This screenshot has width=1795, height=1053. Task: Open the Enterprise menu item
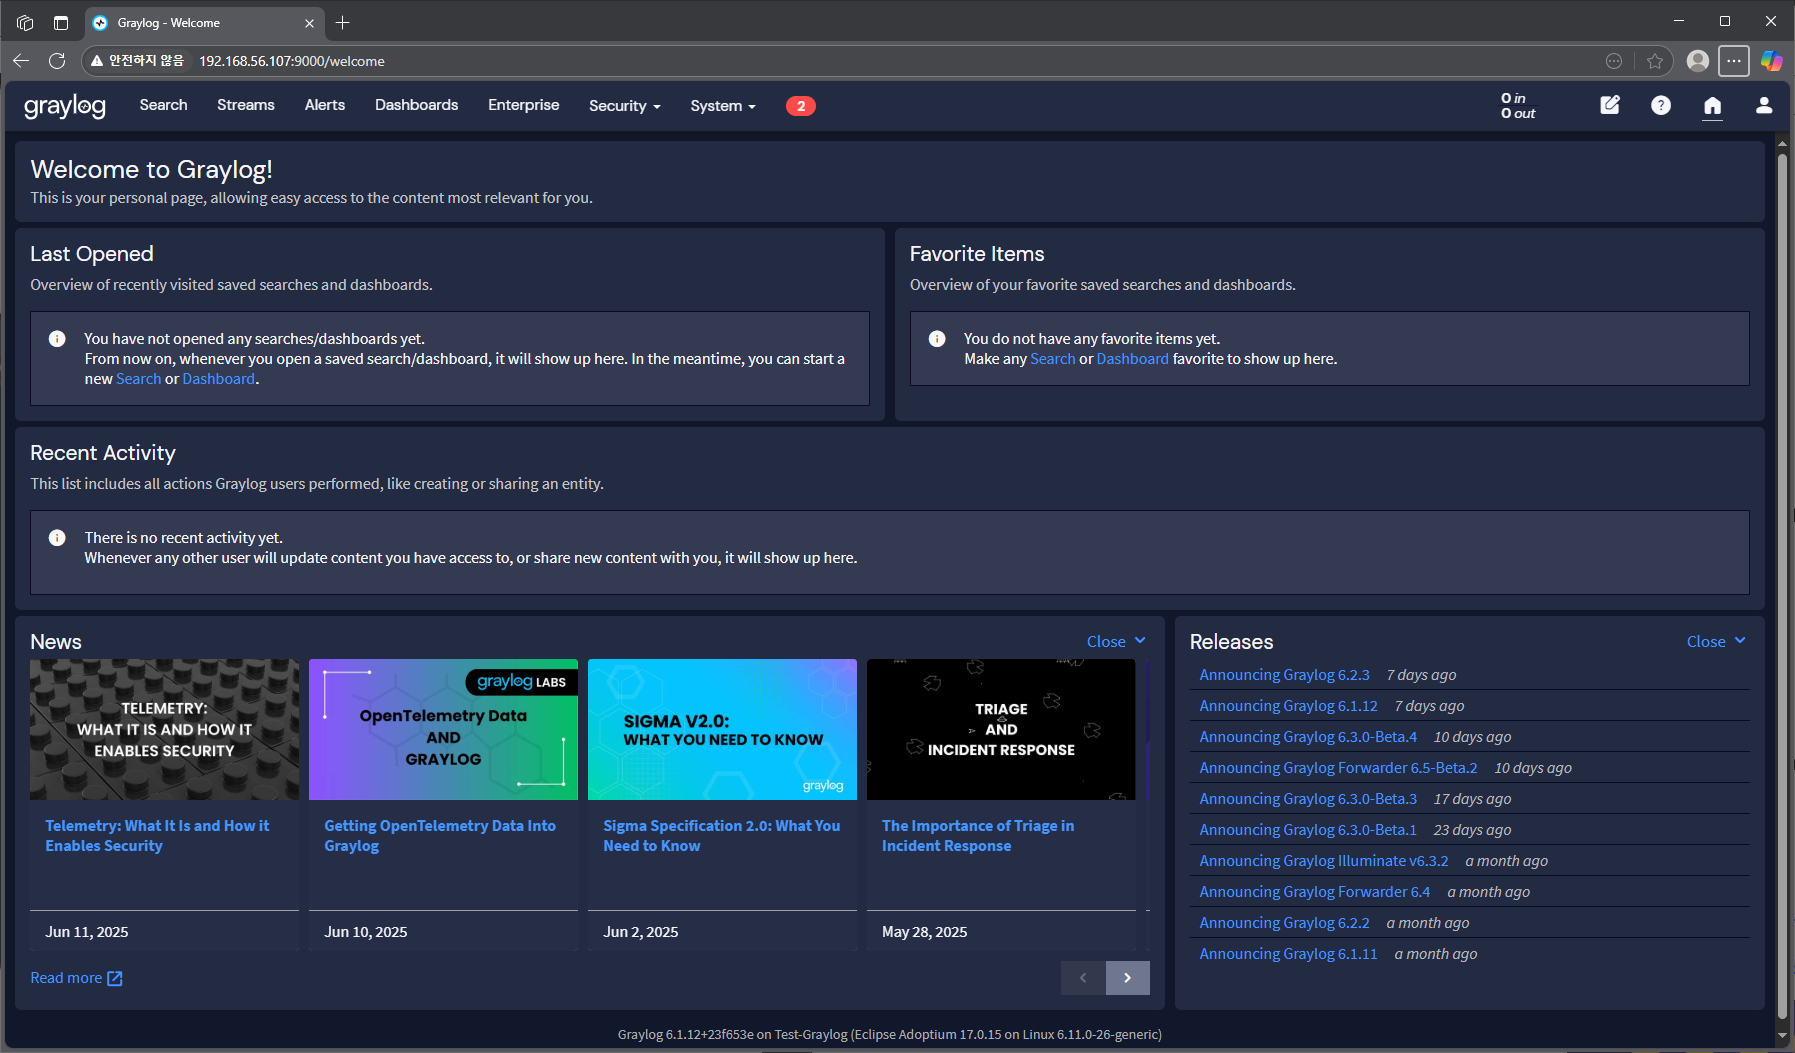coord(524,105)
